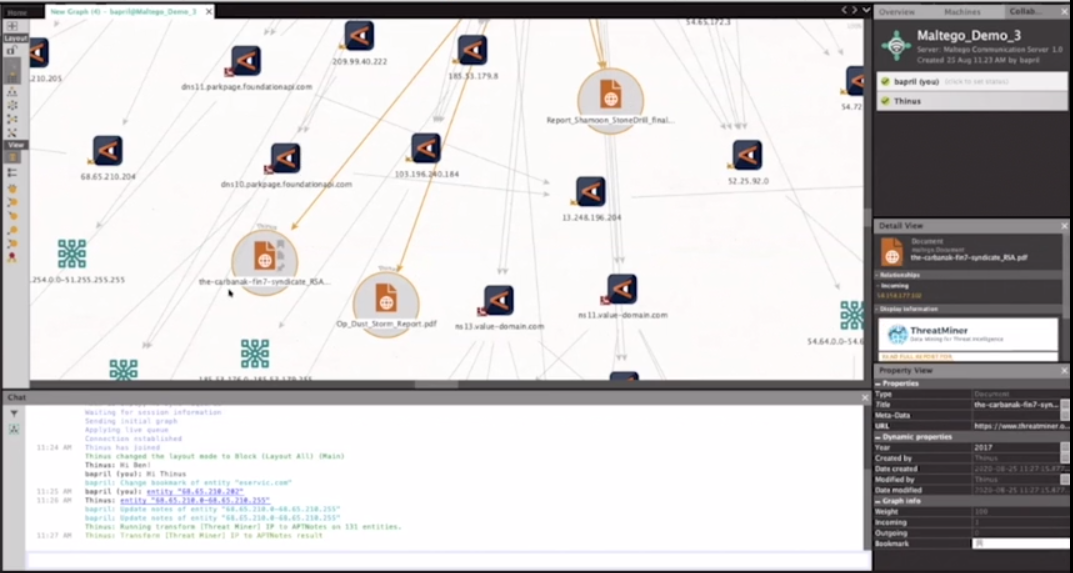Select the dns11.parkpage.foundationapi.com node
This screenshot has width=1073, height=573.
tap(246, 61)
